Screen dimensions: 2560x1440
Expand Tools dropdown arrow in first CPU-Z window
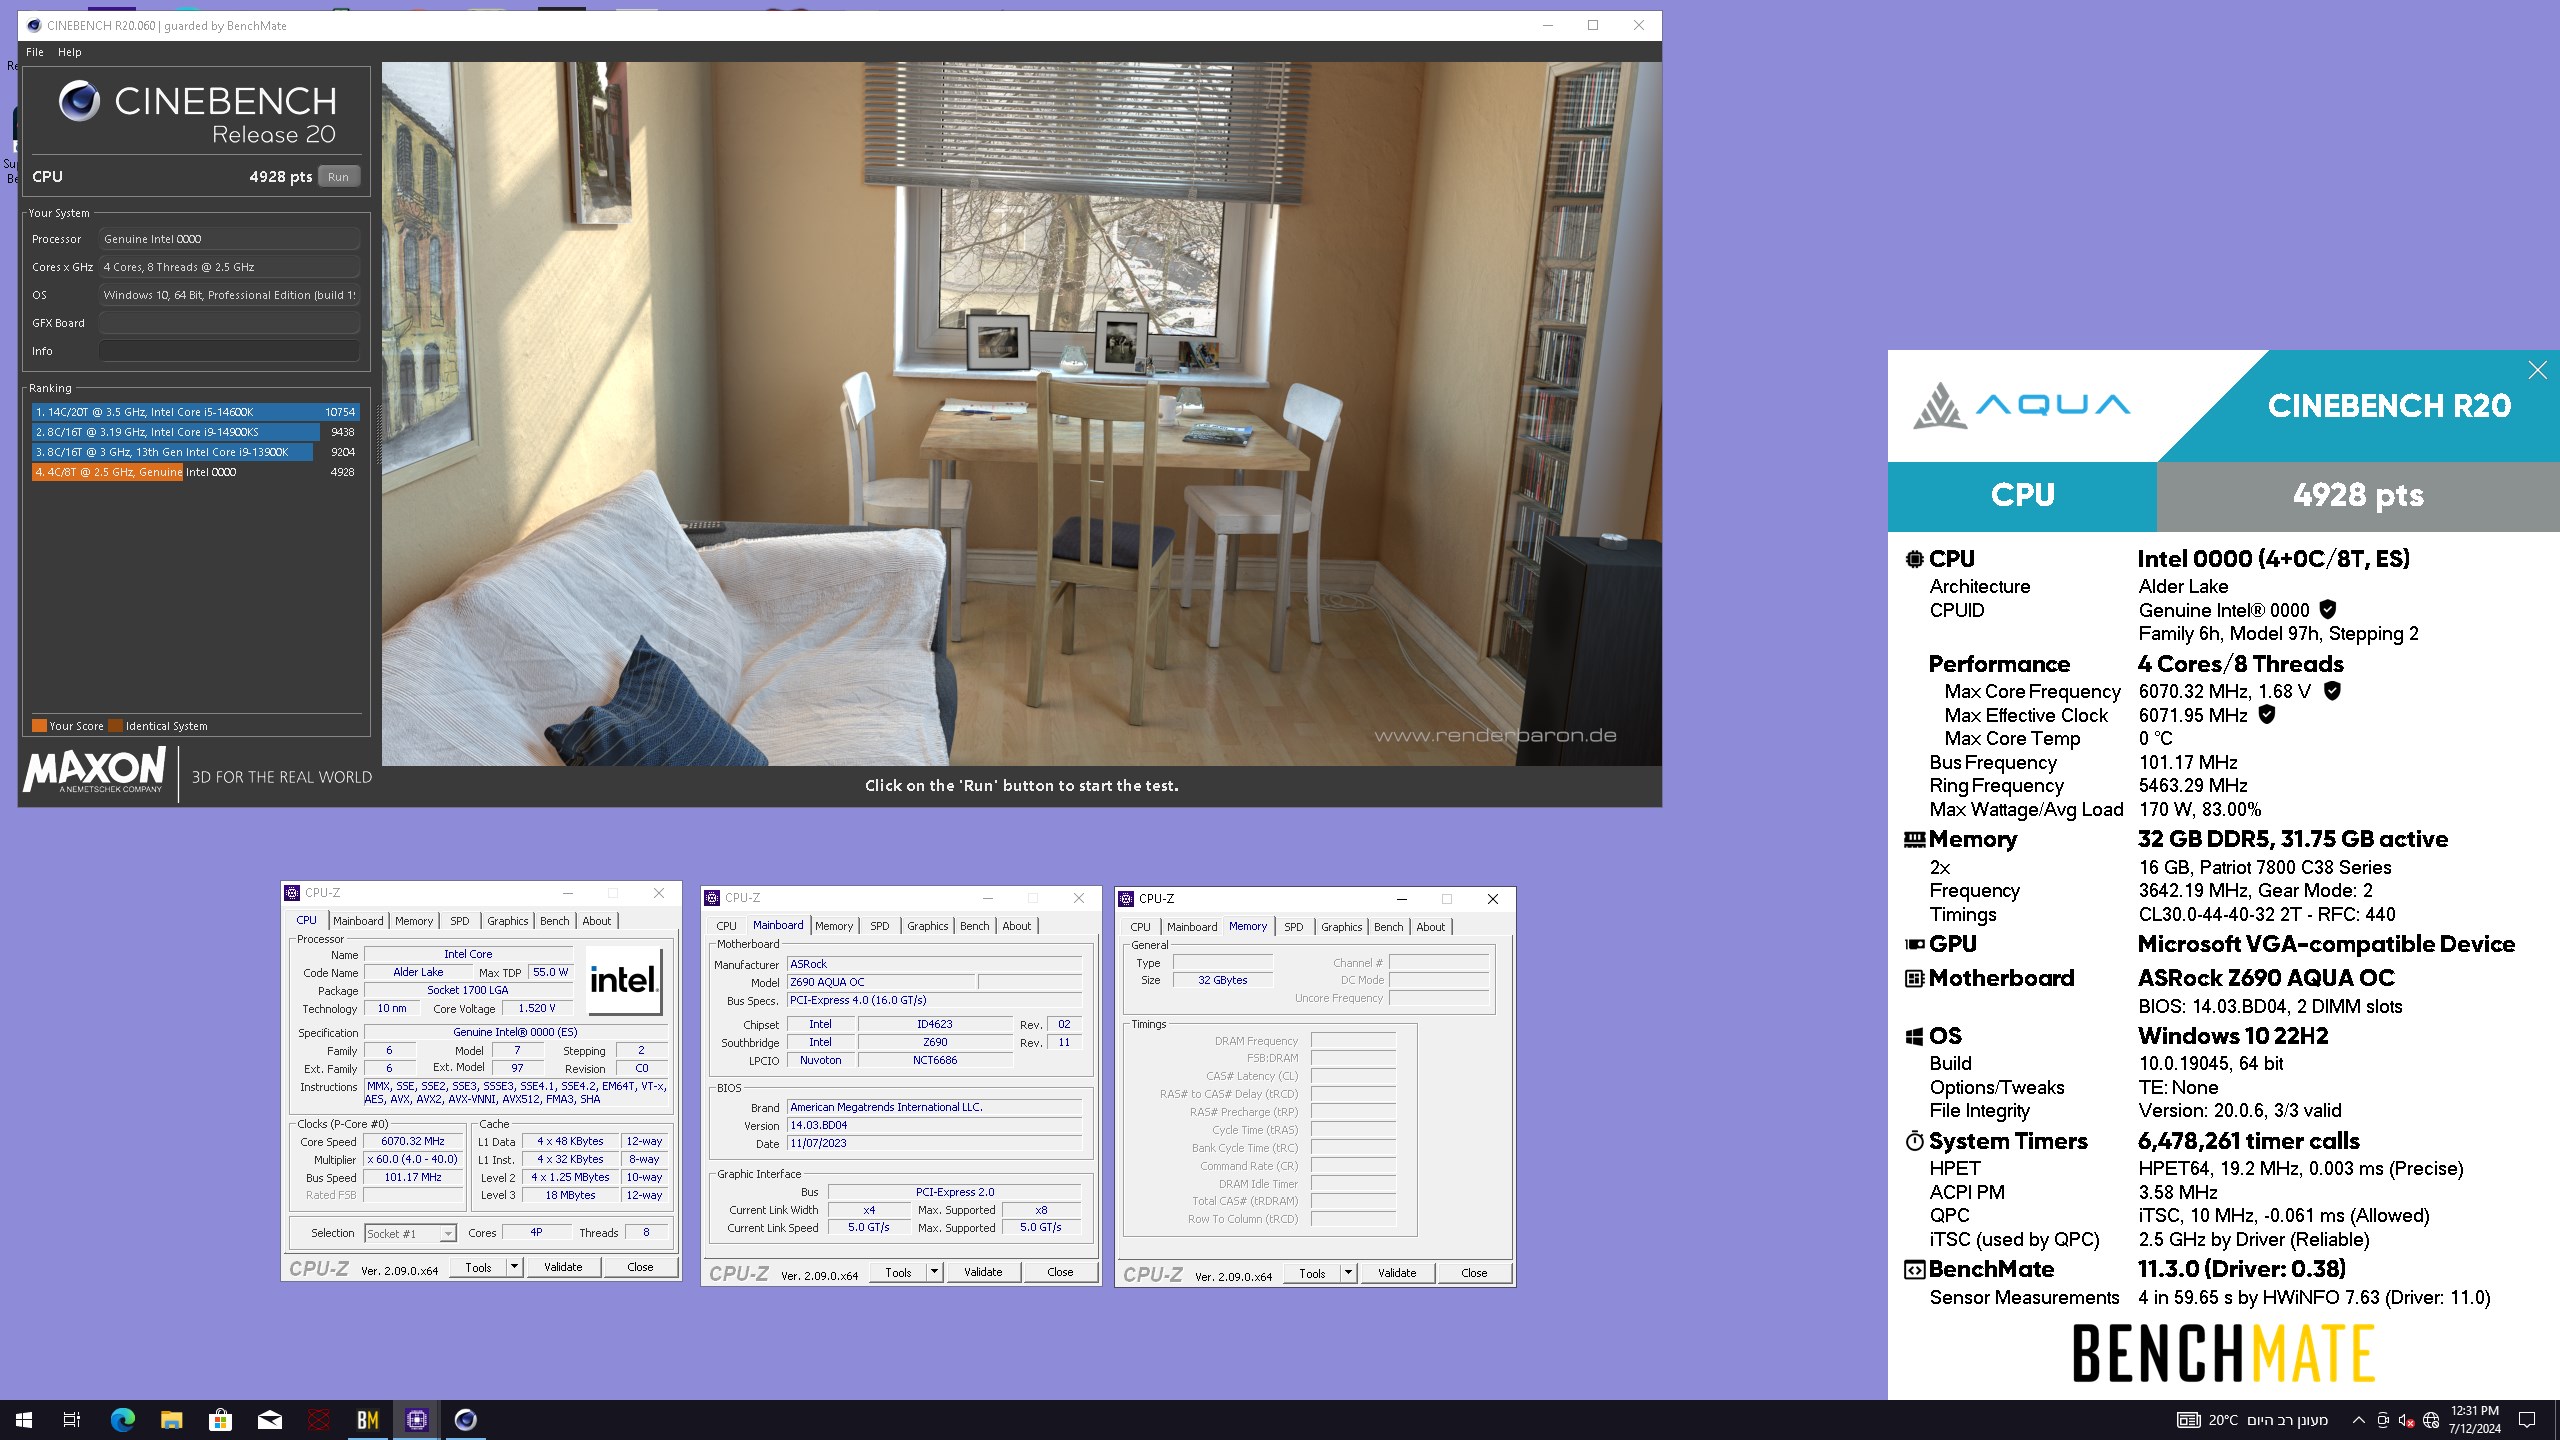pos(514,1267)
